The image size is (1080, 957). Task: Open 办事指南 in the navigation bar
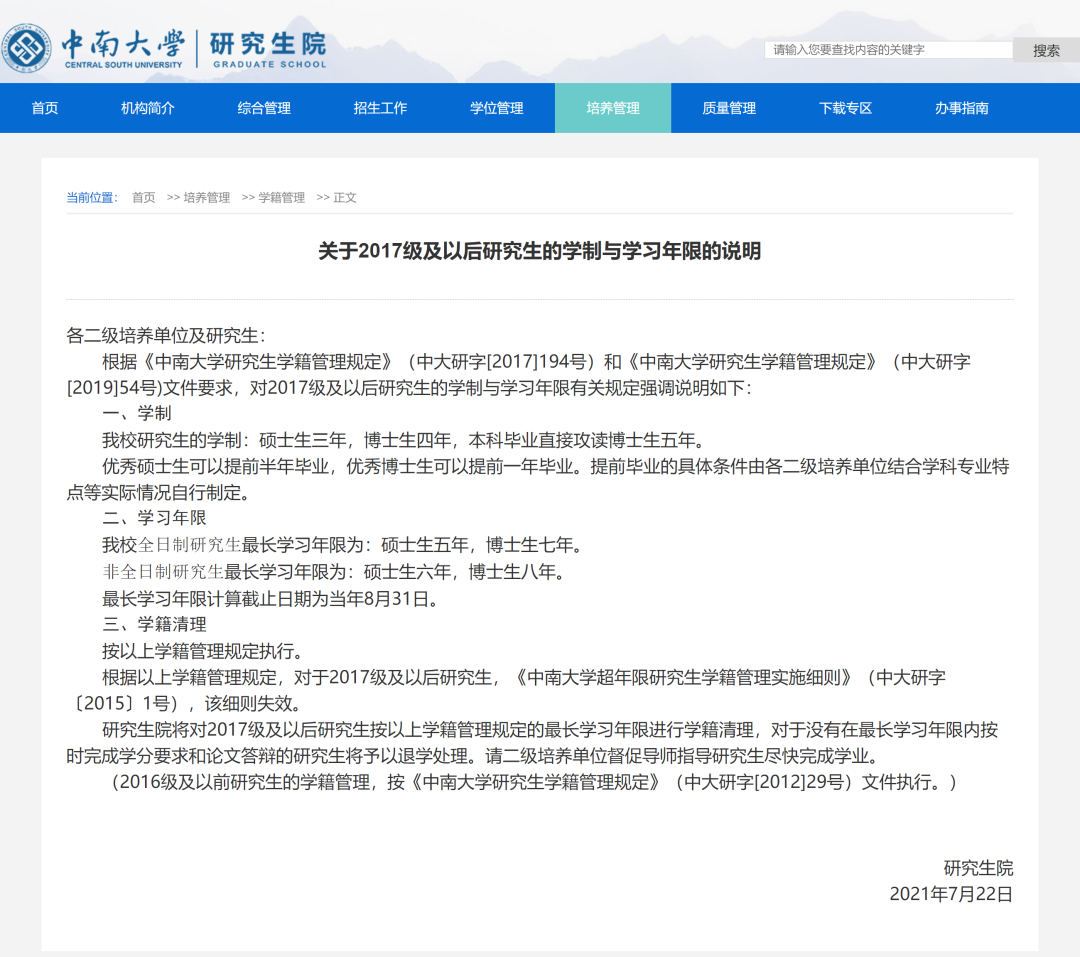(x=961, y=108)
